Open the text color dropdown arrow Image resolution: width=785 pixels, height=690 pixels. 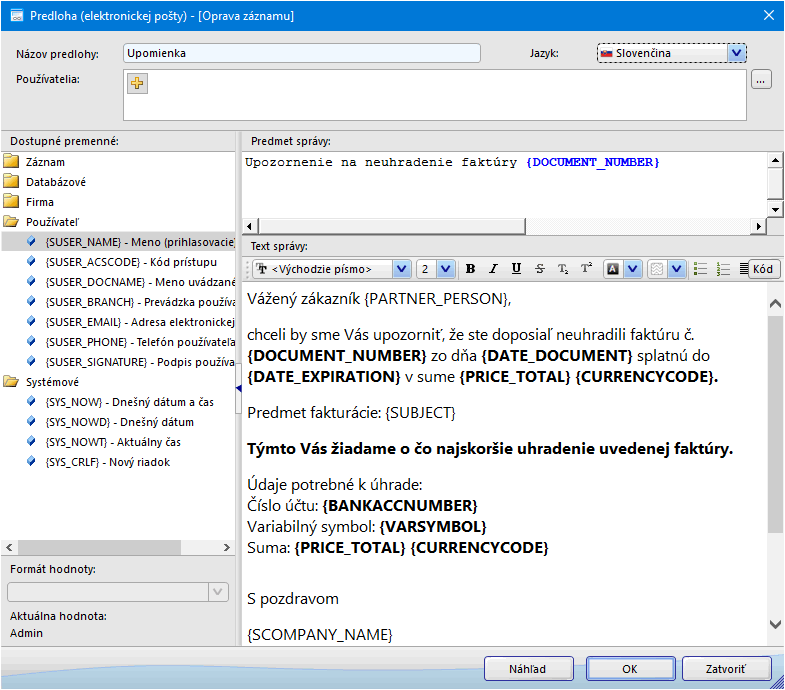click(x=634, y=269)
